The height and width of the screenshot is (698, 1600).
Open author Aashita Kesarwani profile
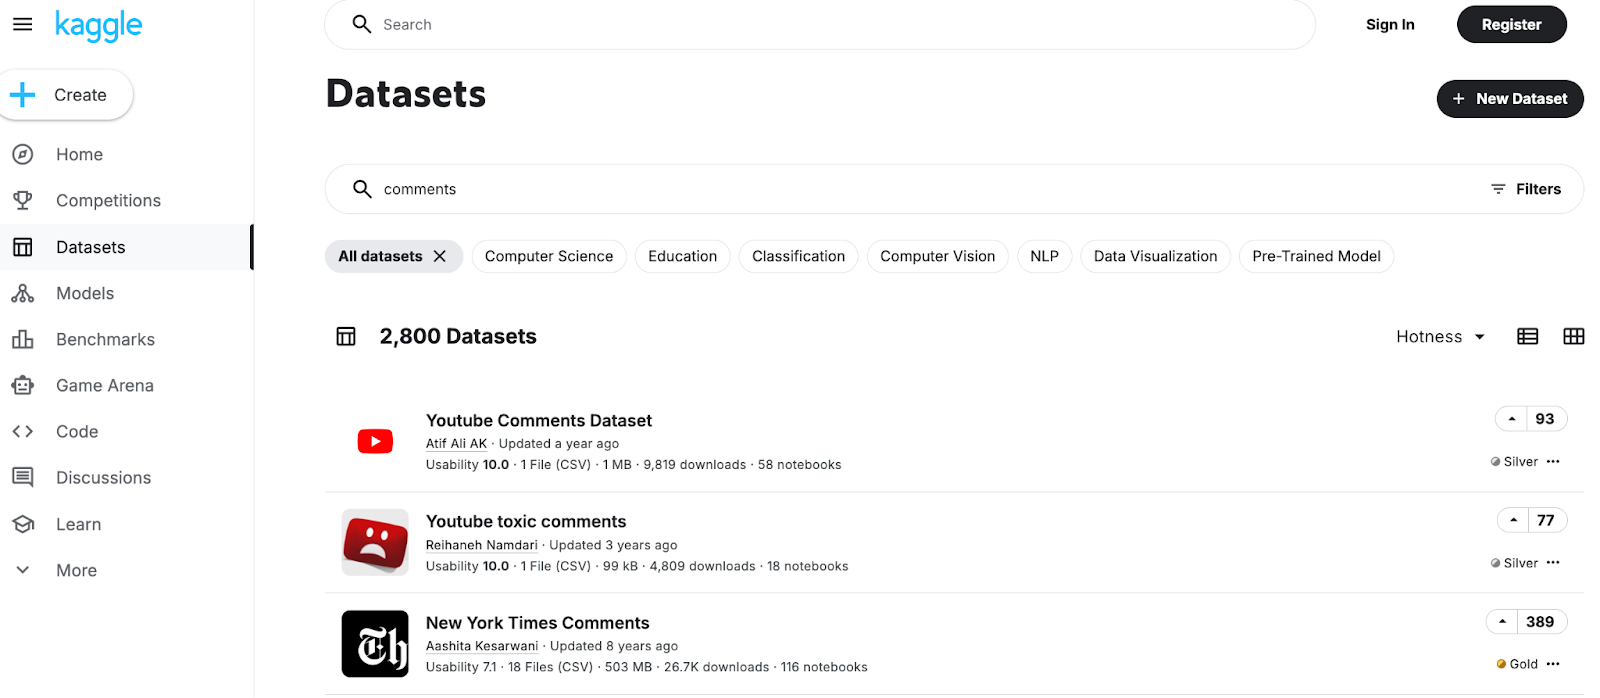(482, 647)
